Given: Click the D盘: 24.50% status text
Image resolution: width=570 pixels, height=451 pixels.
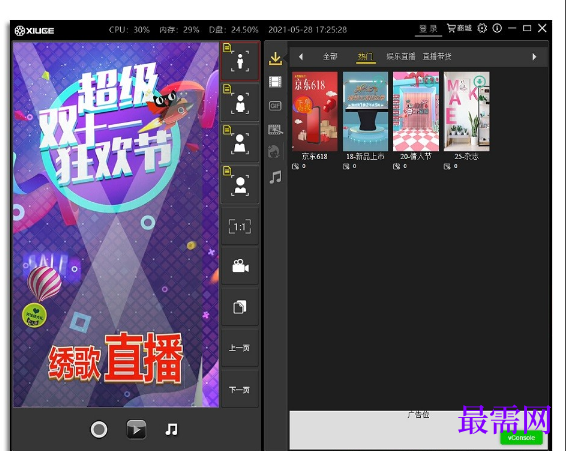Looking at the screenshot, I should point(234,30).
